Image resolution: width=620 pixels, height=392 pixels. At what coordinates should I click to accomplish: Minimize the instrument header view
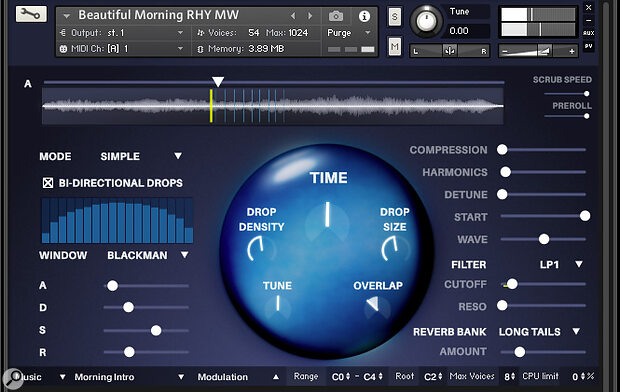[x=588, y=20]
